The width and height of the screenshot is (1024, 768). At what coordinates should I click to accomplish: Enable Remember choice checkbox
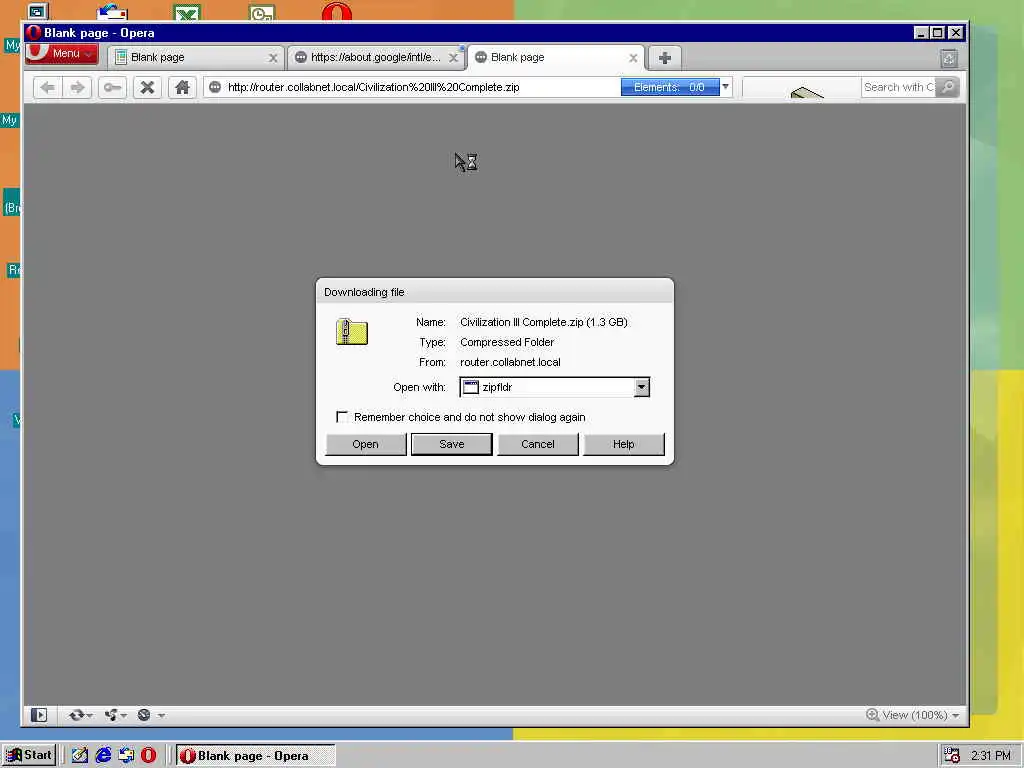coord(342,417)
